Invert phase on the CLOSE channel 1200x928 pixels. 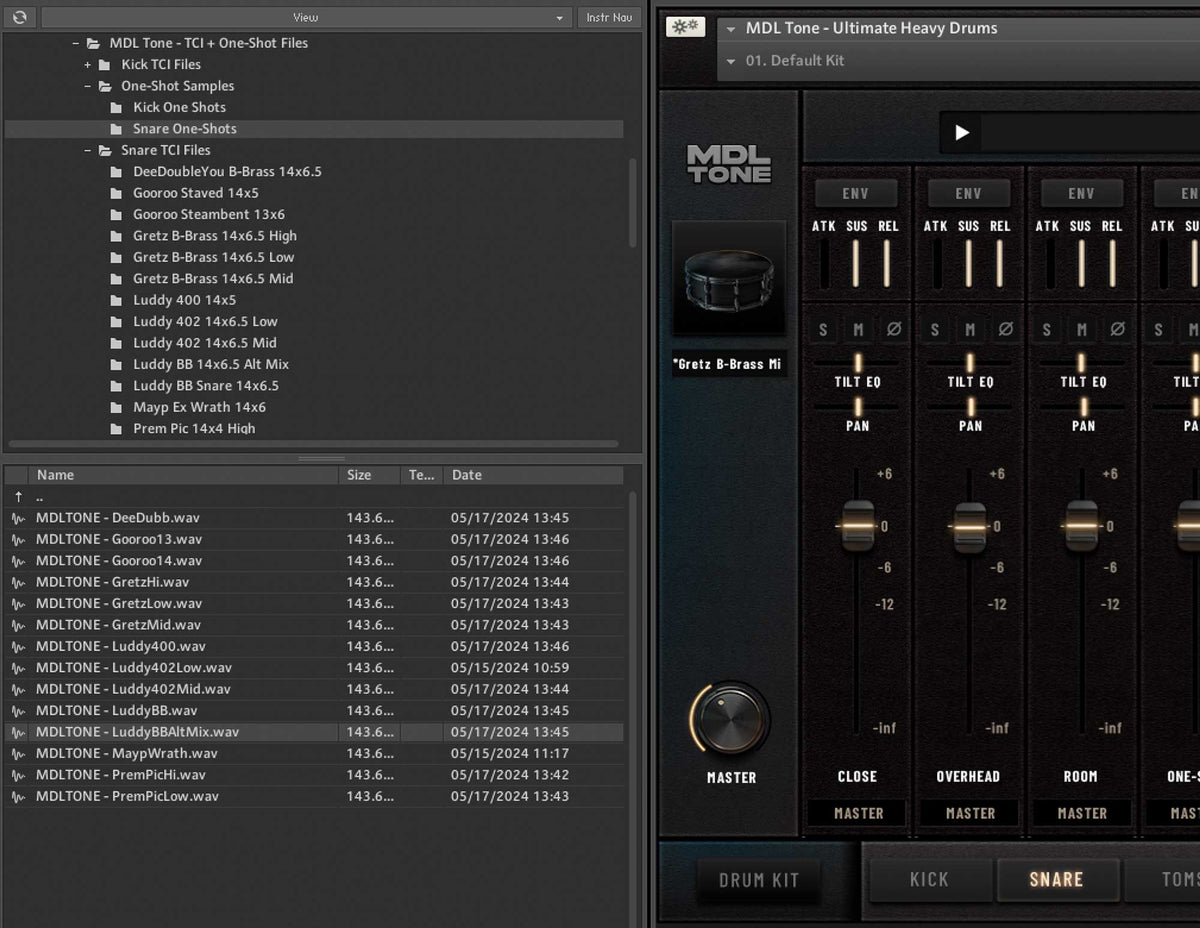pos(893,329)
